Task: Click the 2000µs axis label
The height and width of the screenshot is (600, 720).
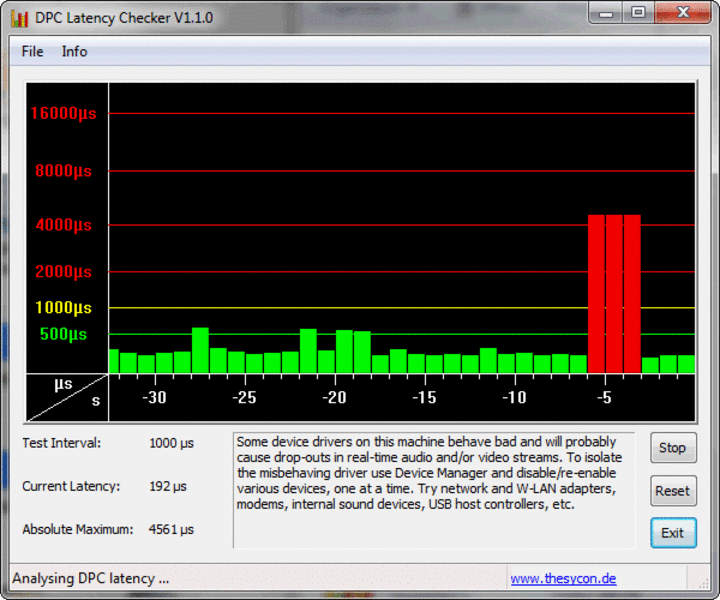Action: tap(63, 272)
